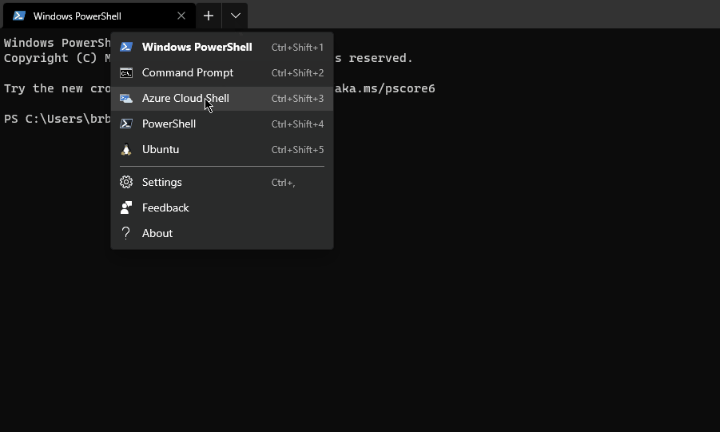Click the Settings gear icon
The image size is (720, 432).
(126, 182)
